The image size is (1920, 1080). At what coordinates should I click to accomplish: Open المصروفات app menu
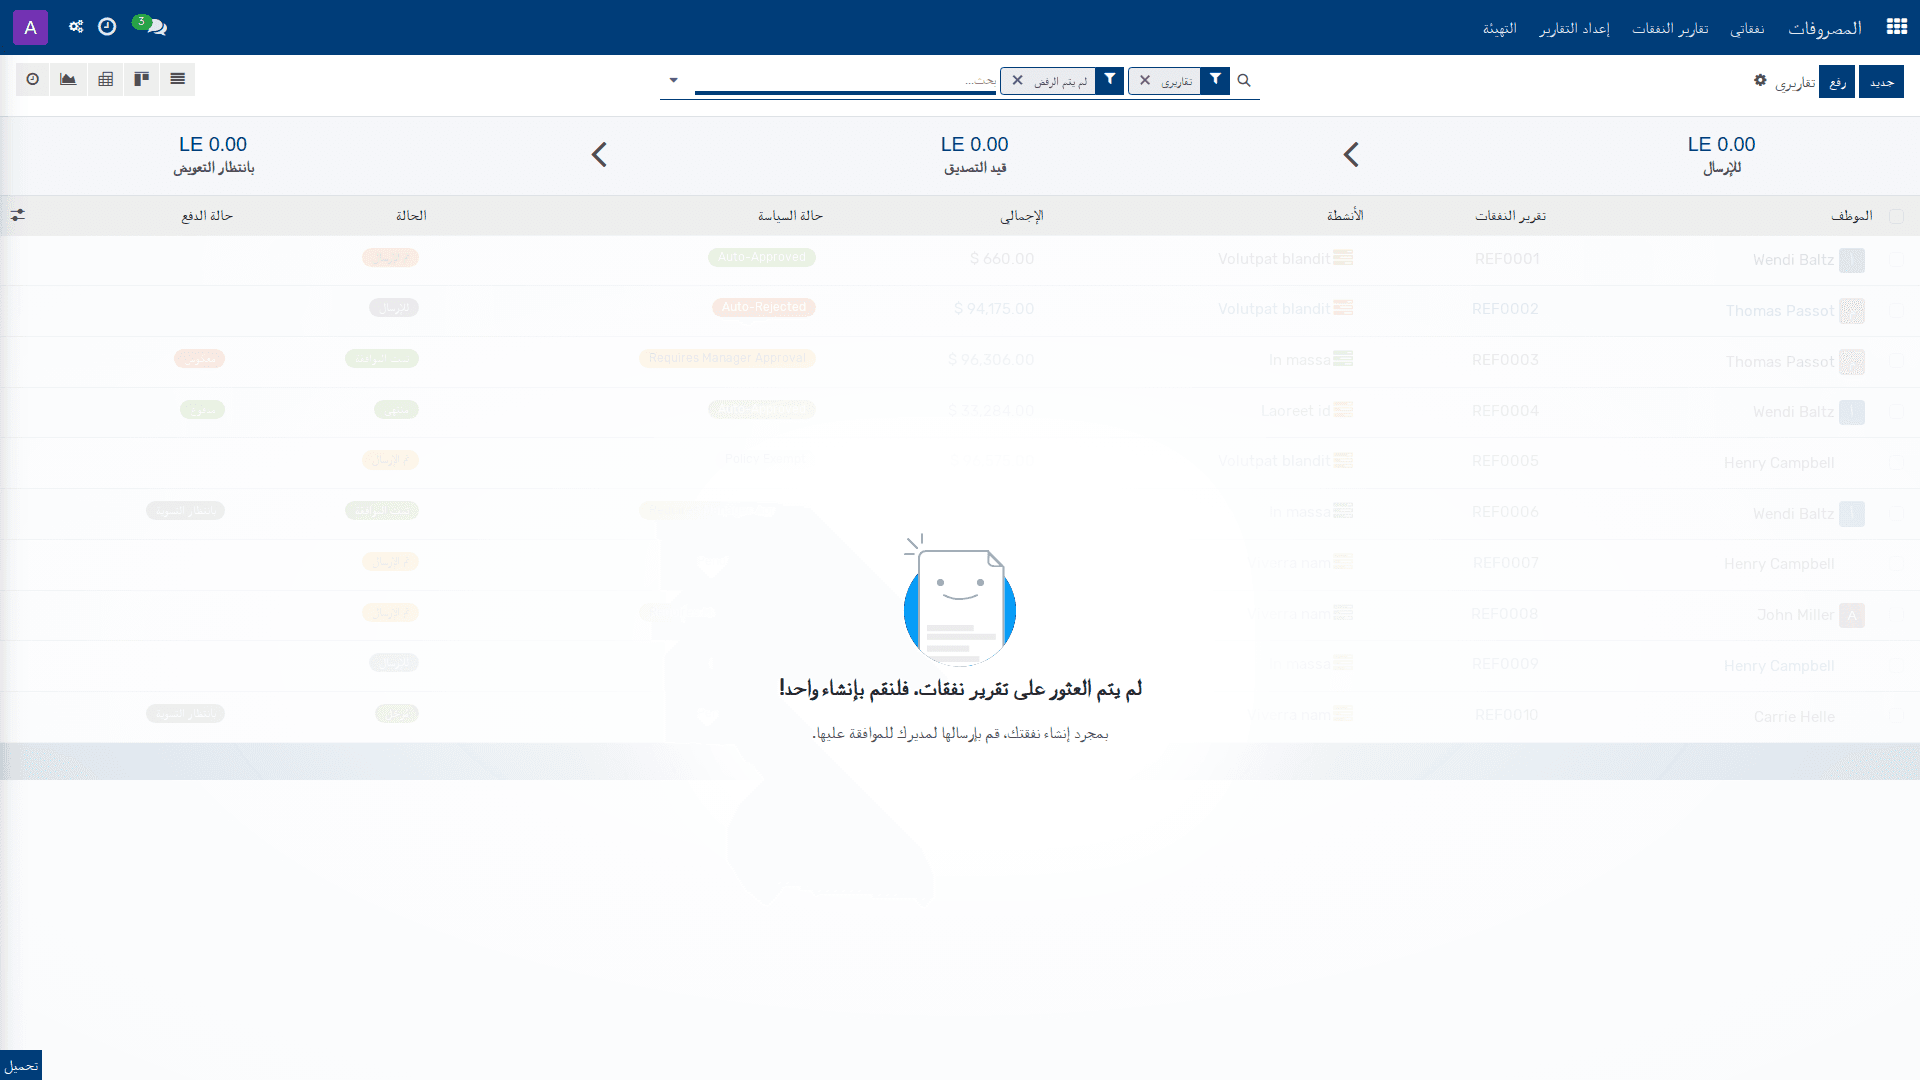click(x=1825, y=28)
